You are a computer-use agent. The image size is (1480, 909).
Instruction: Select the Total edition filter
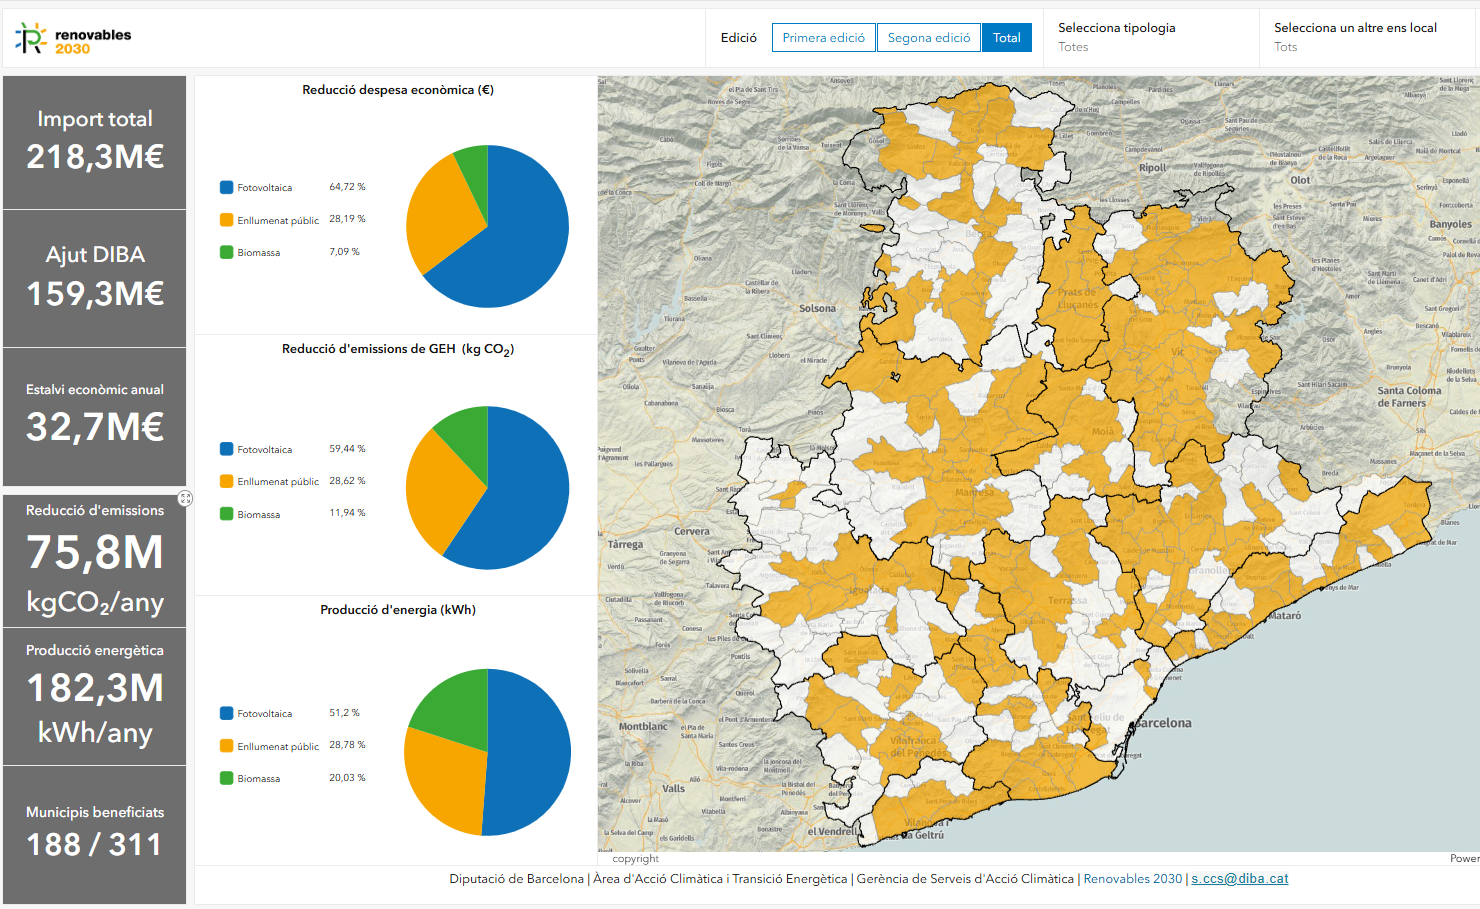pos(1006,38)
